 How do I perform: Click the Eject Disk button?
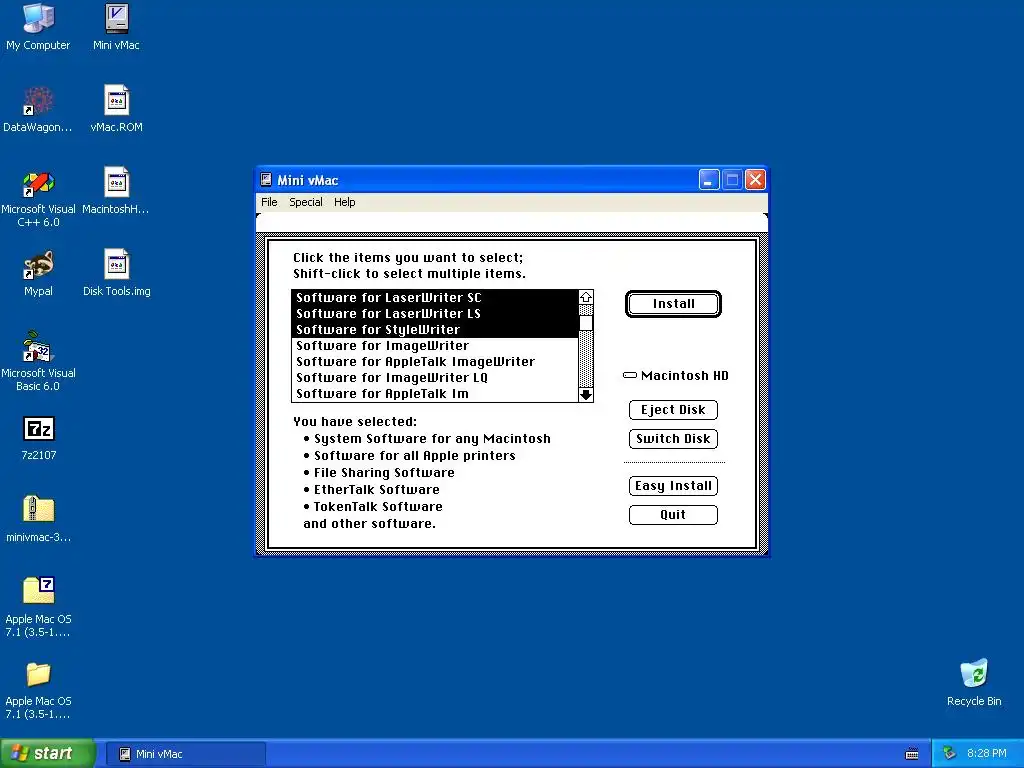point(673,410)
